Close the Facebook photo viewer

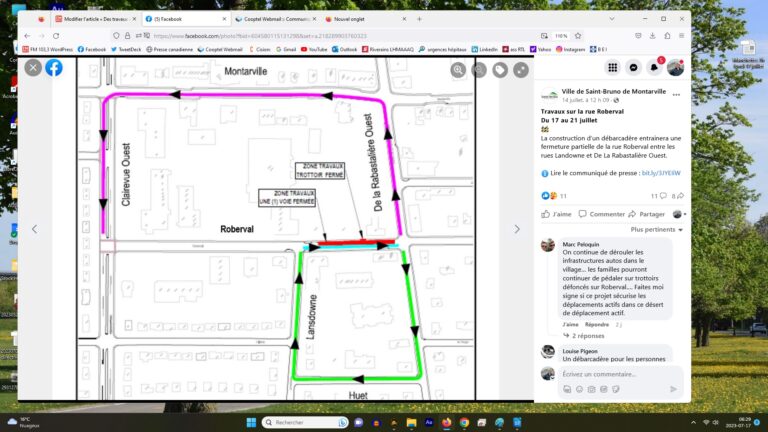tap(33, 67)
